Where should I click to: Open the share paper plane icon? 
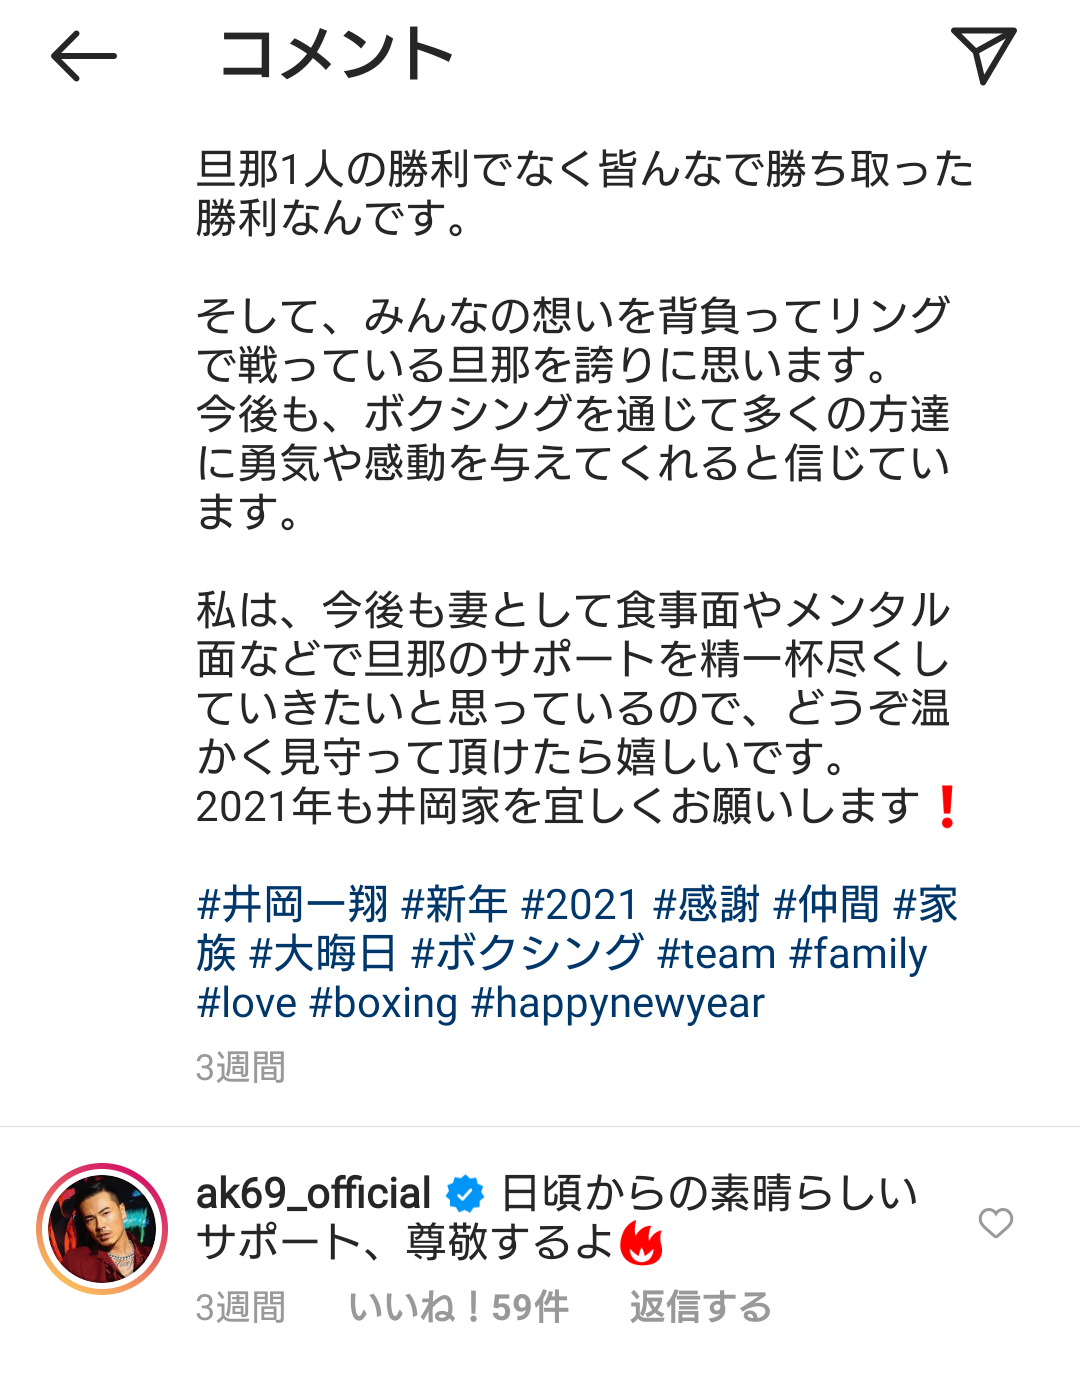tap(983, 55)
